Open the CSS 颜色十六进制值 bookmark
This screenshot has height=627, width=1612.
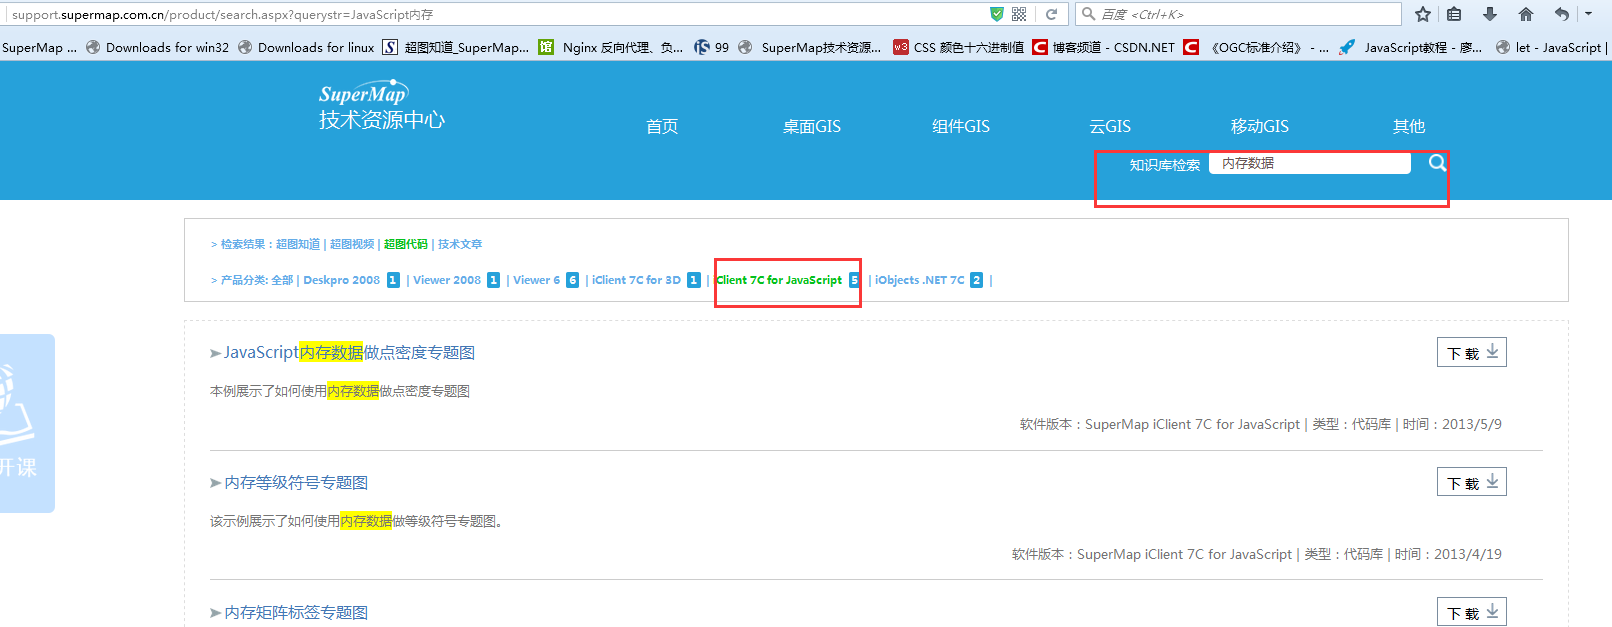pos(958,47)
